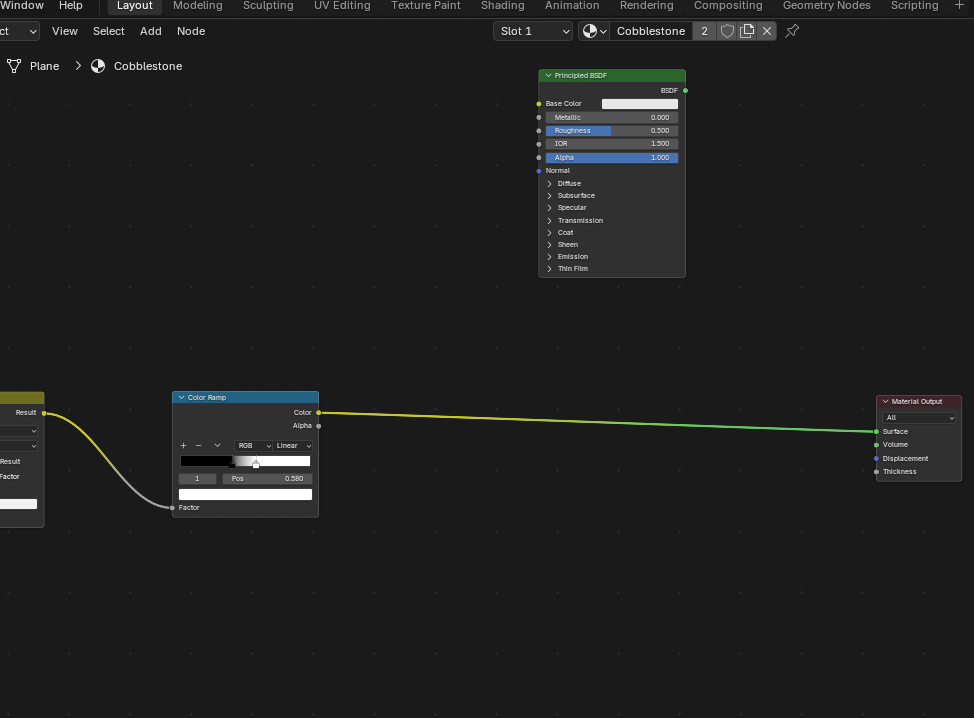Image resolution: width=974 pixels, height=718 pixels.
Task: Open Color Ramp tools chevron menu
Action: 217,446
